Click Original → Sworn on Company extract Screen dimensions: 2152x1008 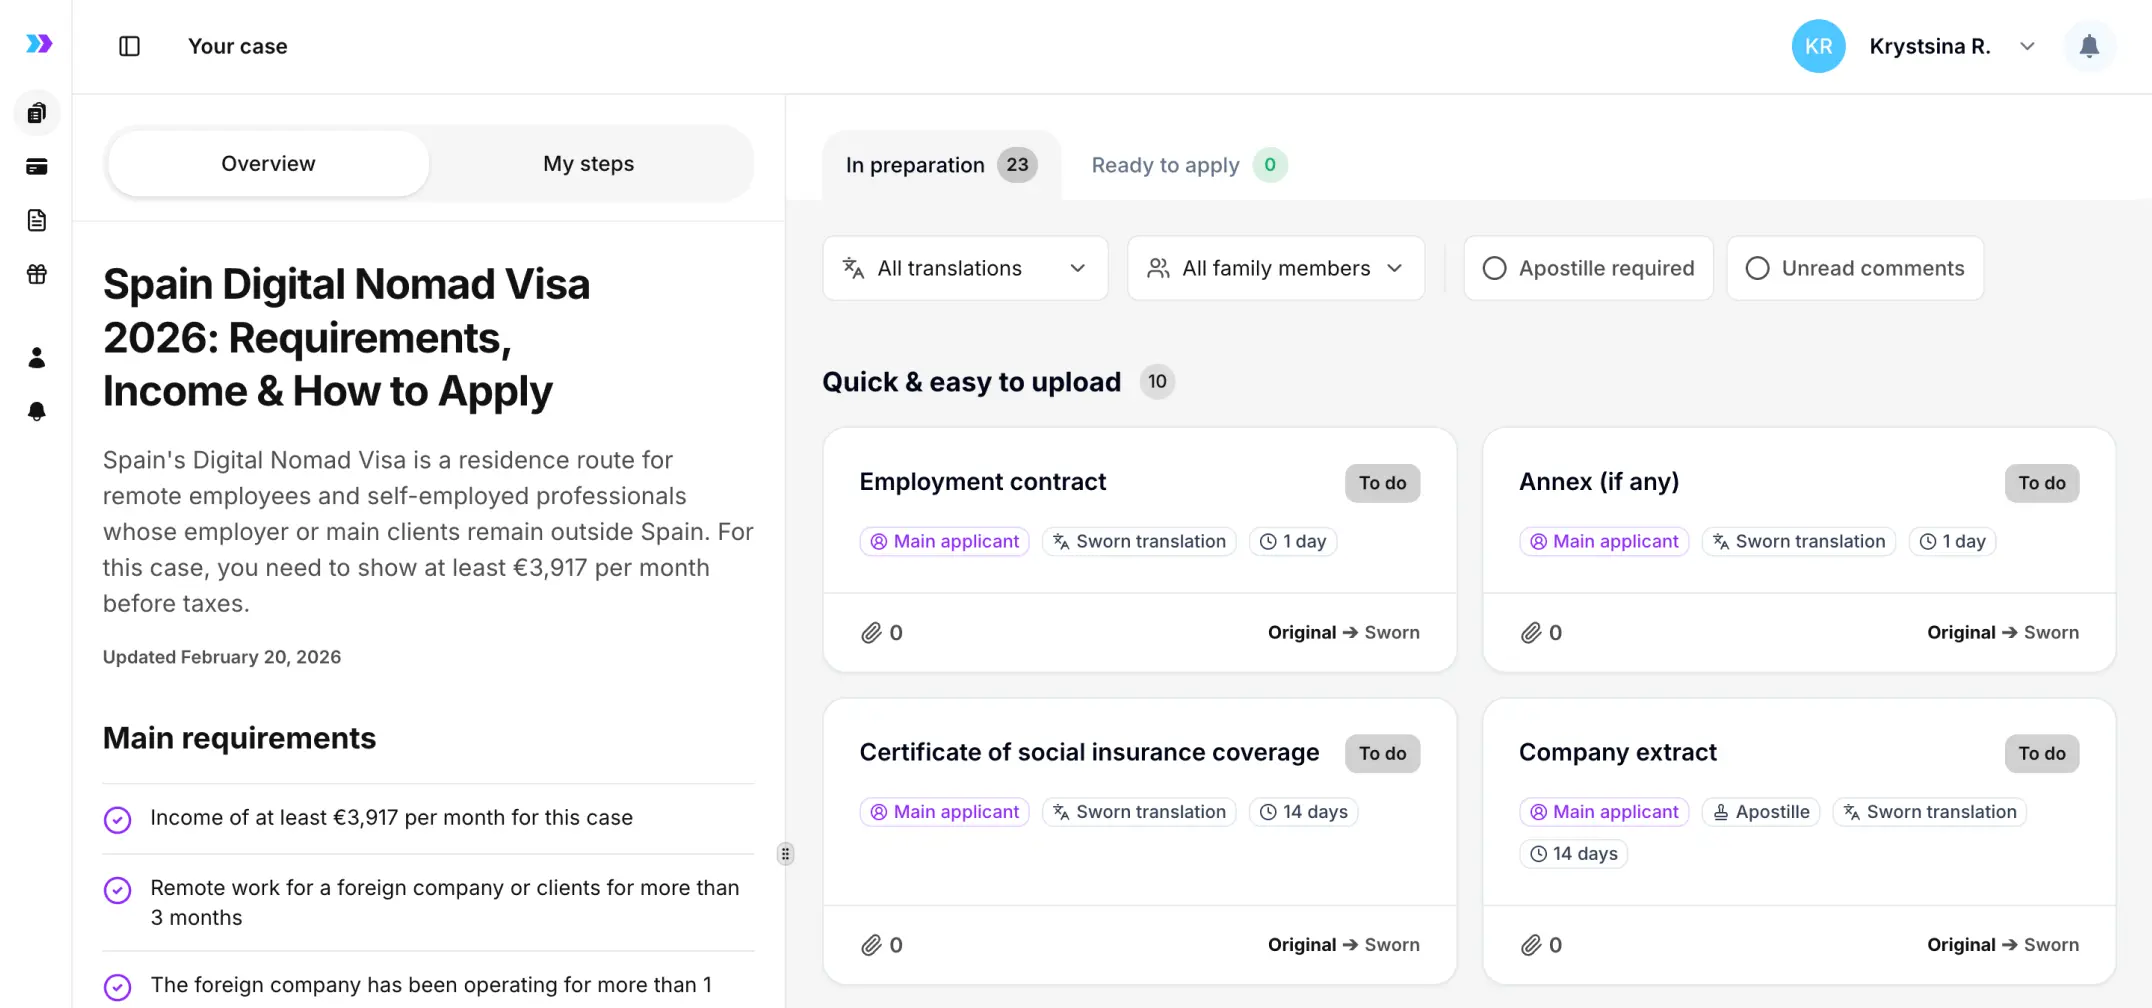pyautogui.click(x=2003, y=945)
